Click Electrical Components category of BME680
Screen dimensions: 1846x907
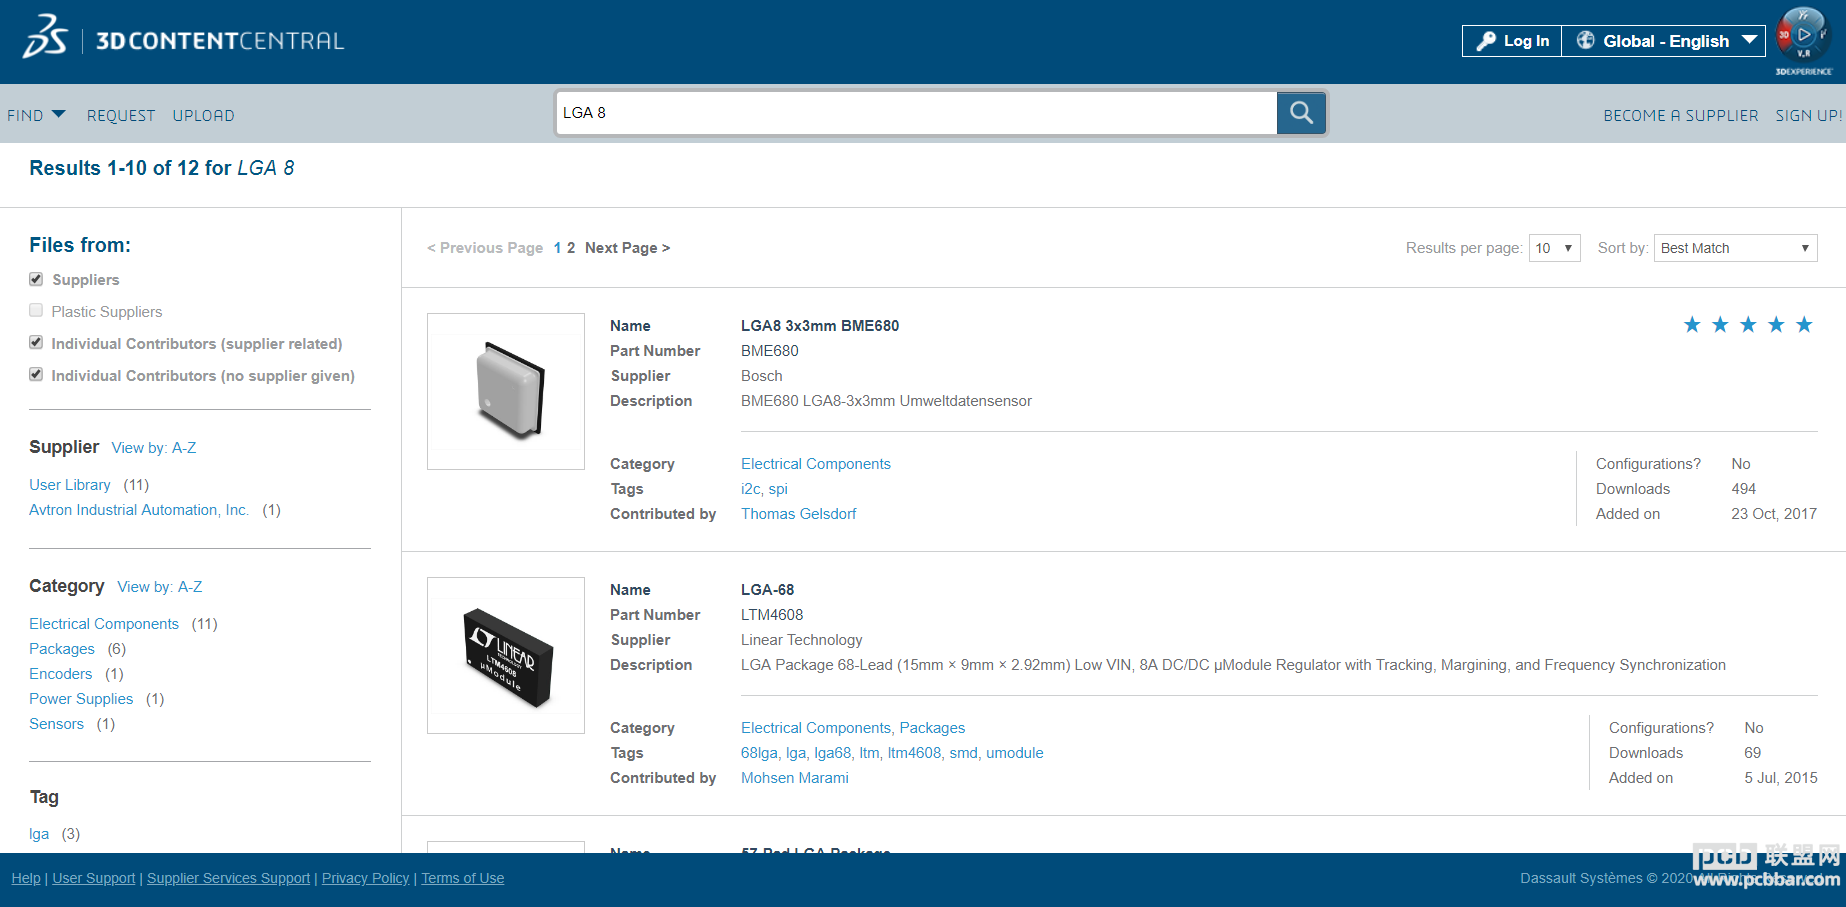point(816,464)
